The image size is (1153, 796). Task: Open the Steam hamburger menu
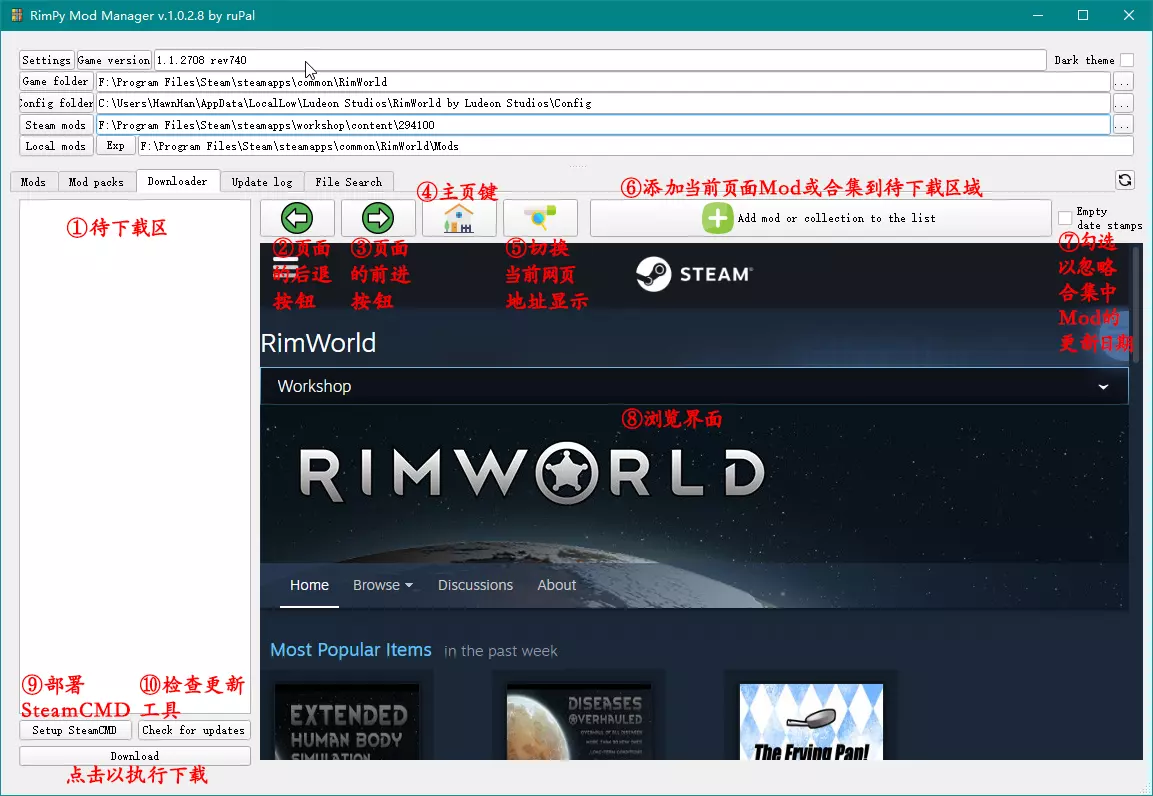[x=285, y=266]
